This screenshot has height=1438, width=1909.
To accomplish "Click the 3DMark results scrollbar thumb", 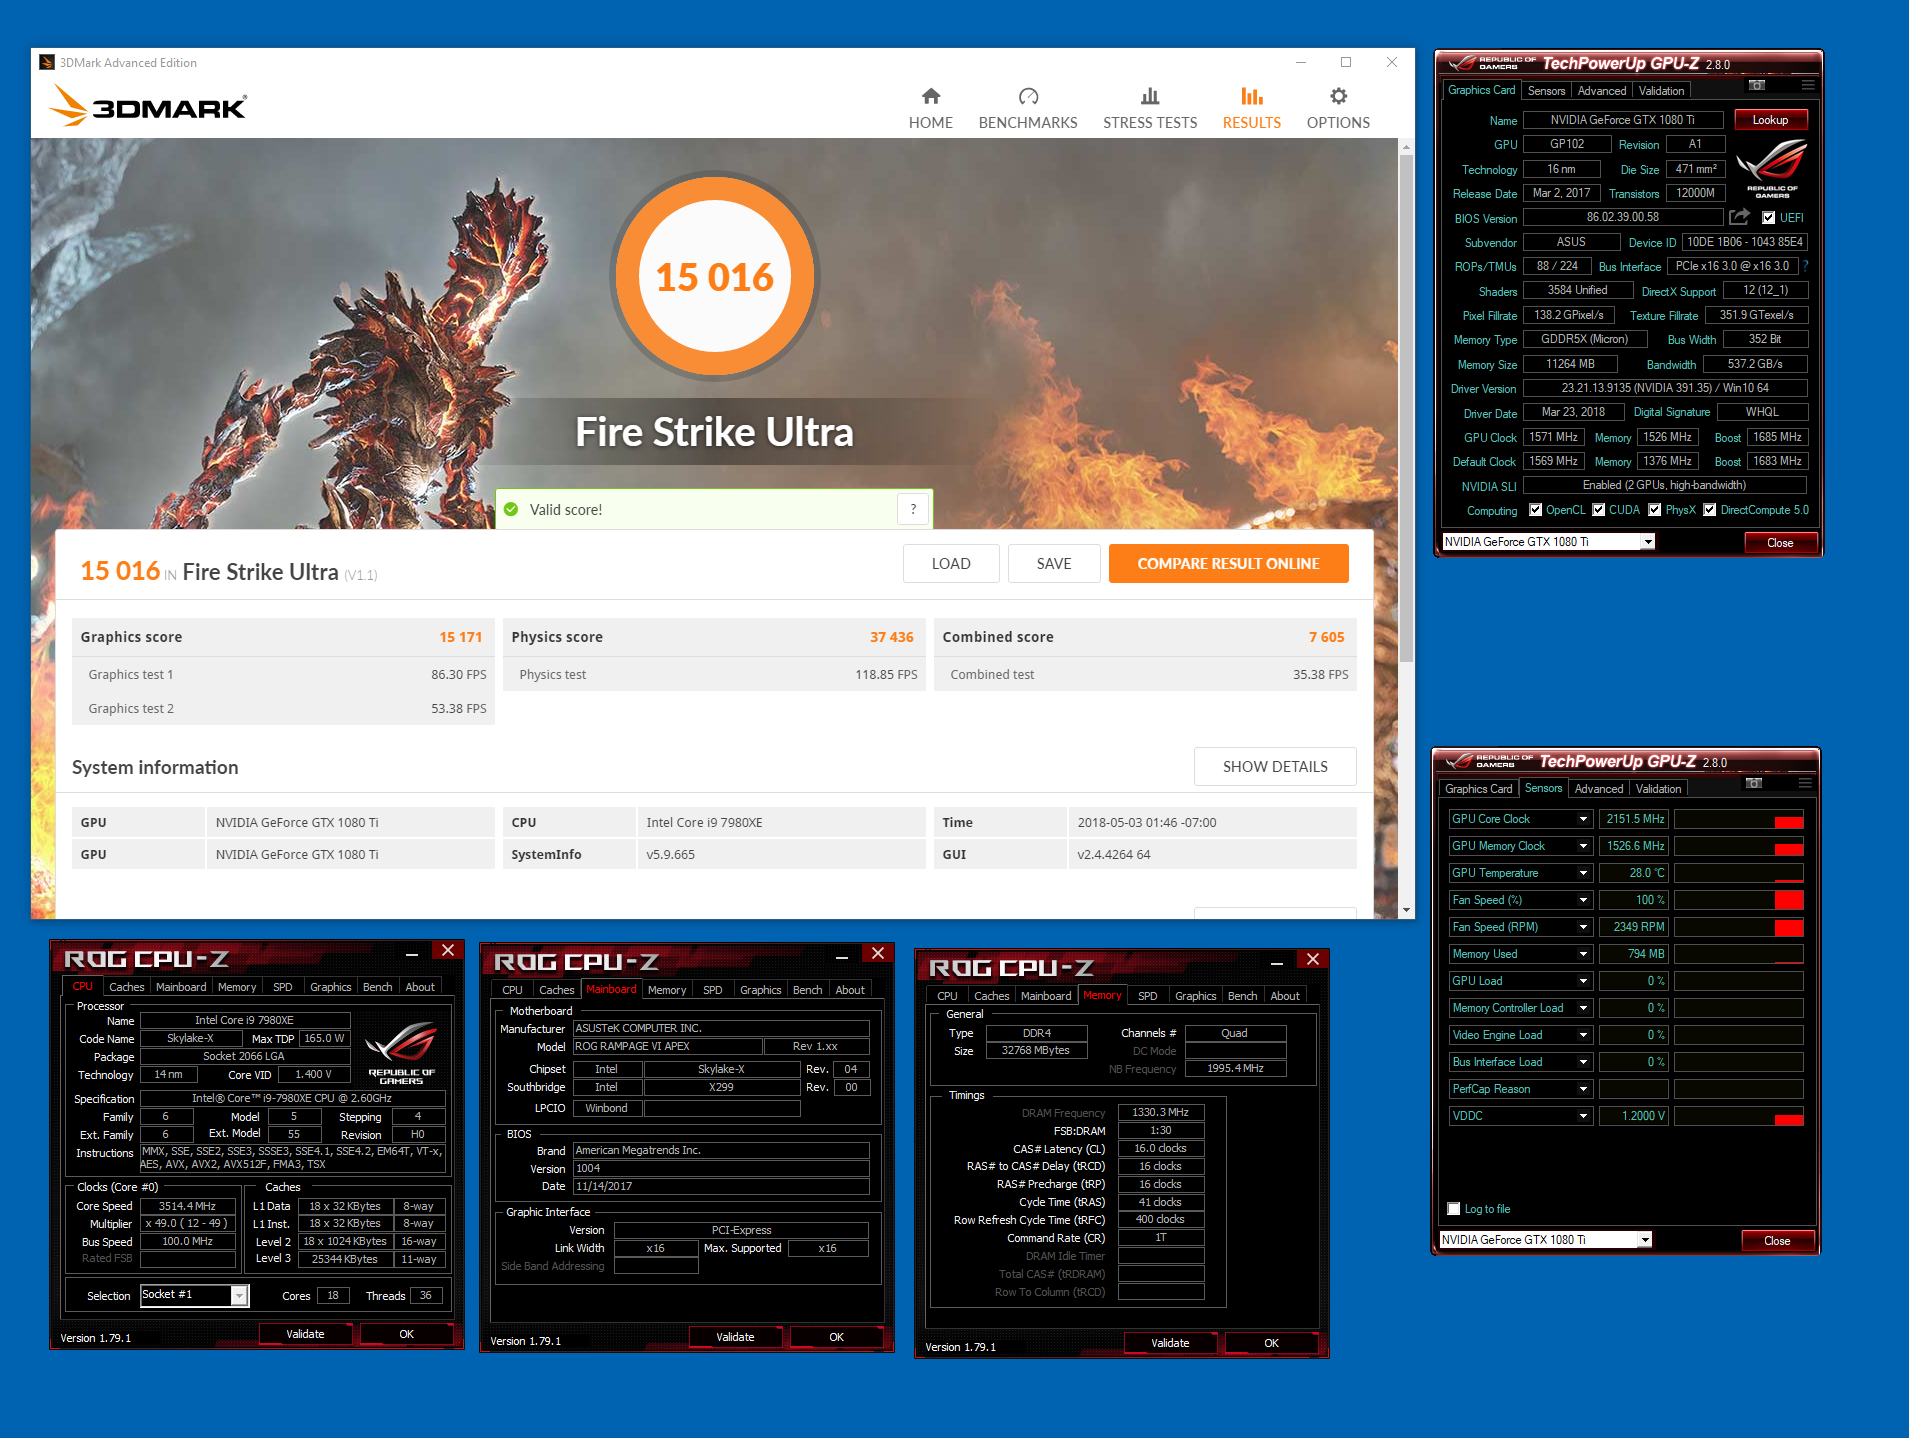I will point(1406,408).
